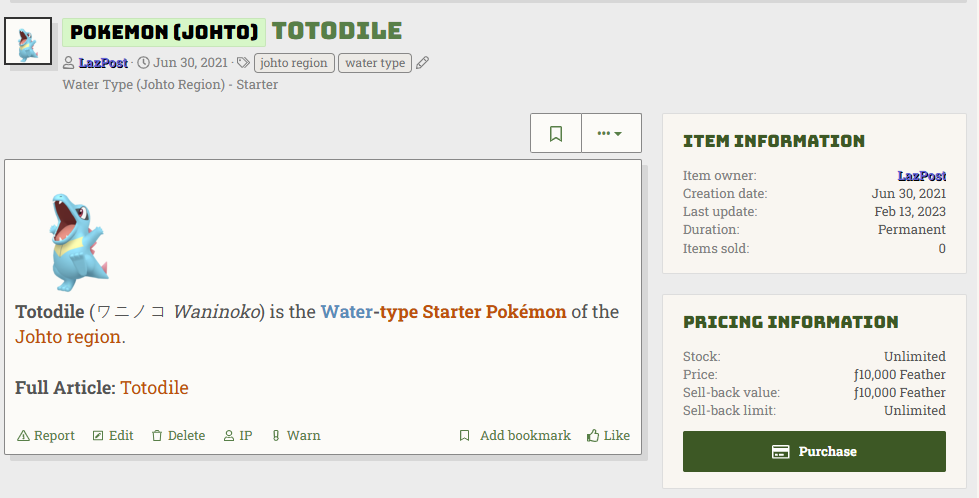979x498 pixels.
Task: Open the water type tag
Action: pyautogui.click(x=375, y=63)
